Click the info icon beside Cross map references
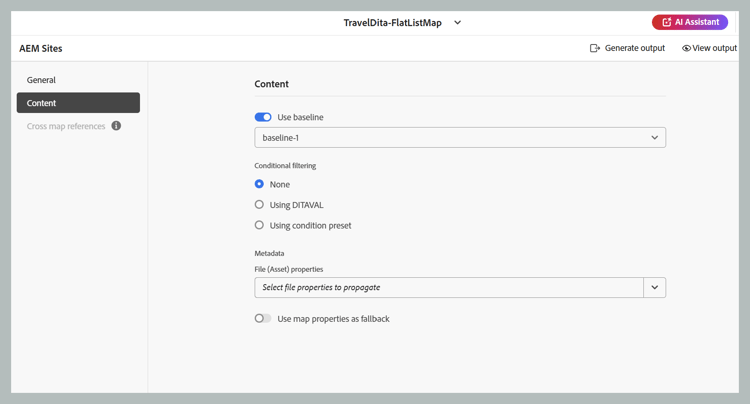 coord(116,126)
